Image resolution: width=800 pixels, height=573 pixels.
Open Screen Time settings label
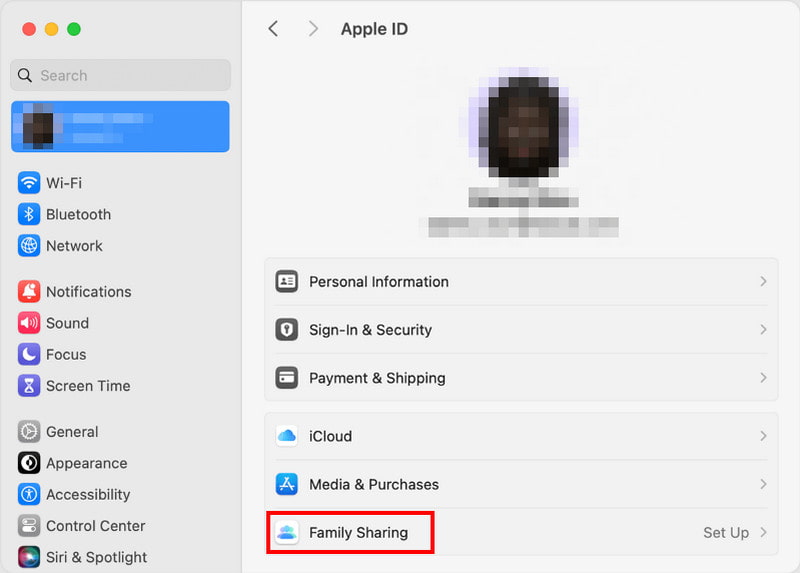(x=88, y=386)
